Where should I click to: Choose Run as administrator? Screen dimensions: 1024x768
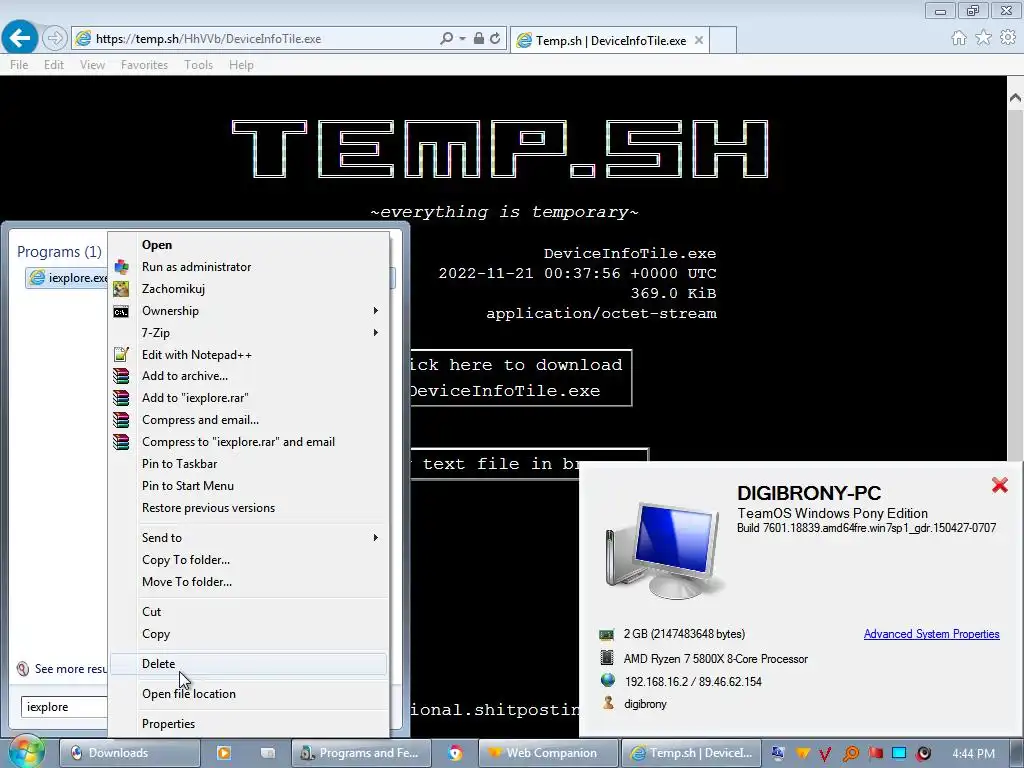point(249,266)
